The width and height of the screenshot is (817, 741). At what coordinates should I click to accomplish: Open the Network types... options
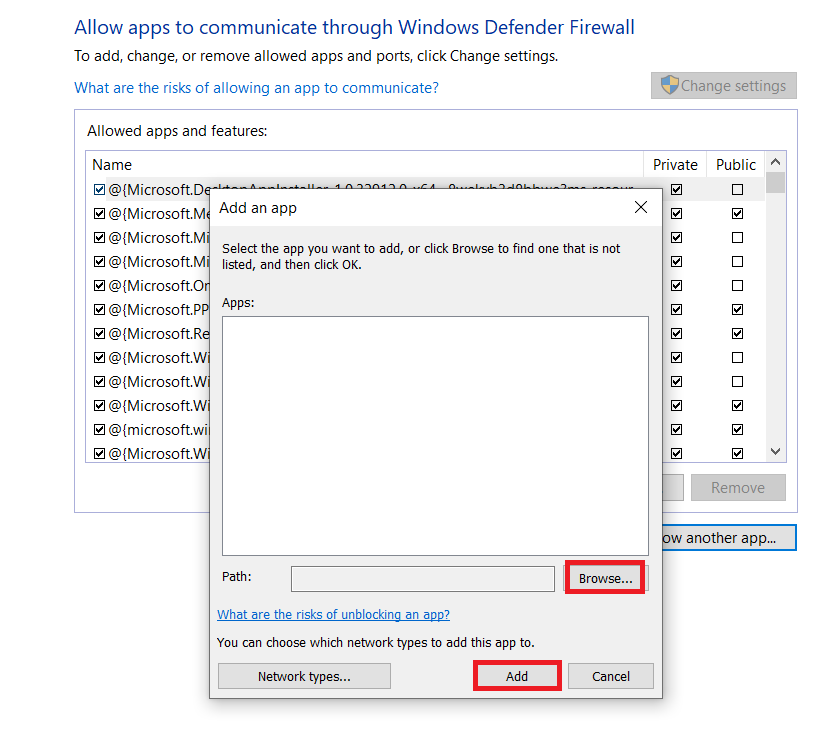304,676
